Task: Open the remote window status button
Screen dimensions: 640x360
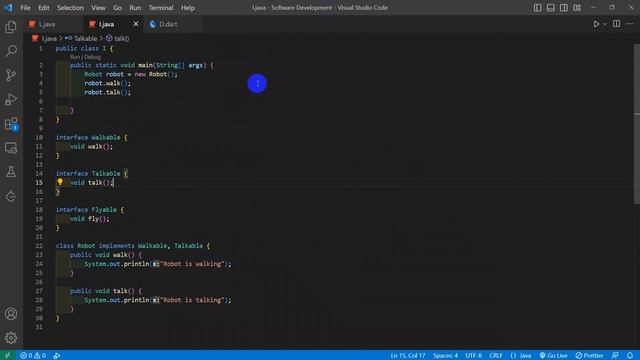Action: (7, 355)
